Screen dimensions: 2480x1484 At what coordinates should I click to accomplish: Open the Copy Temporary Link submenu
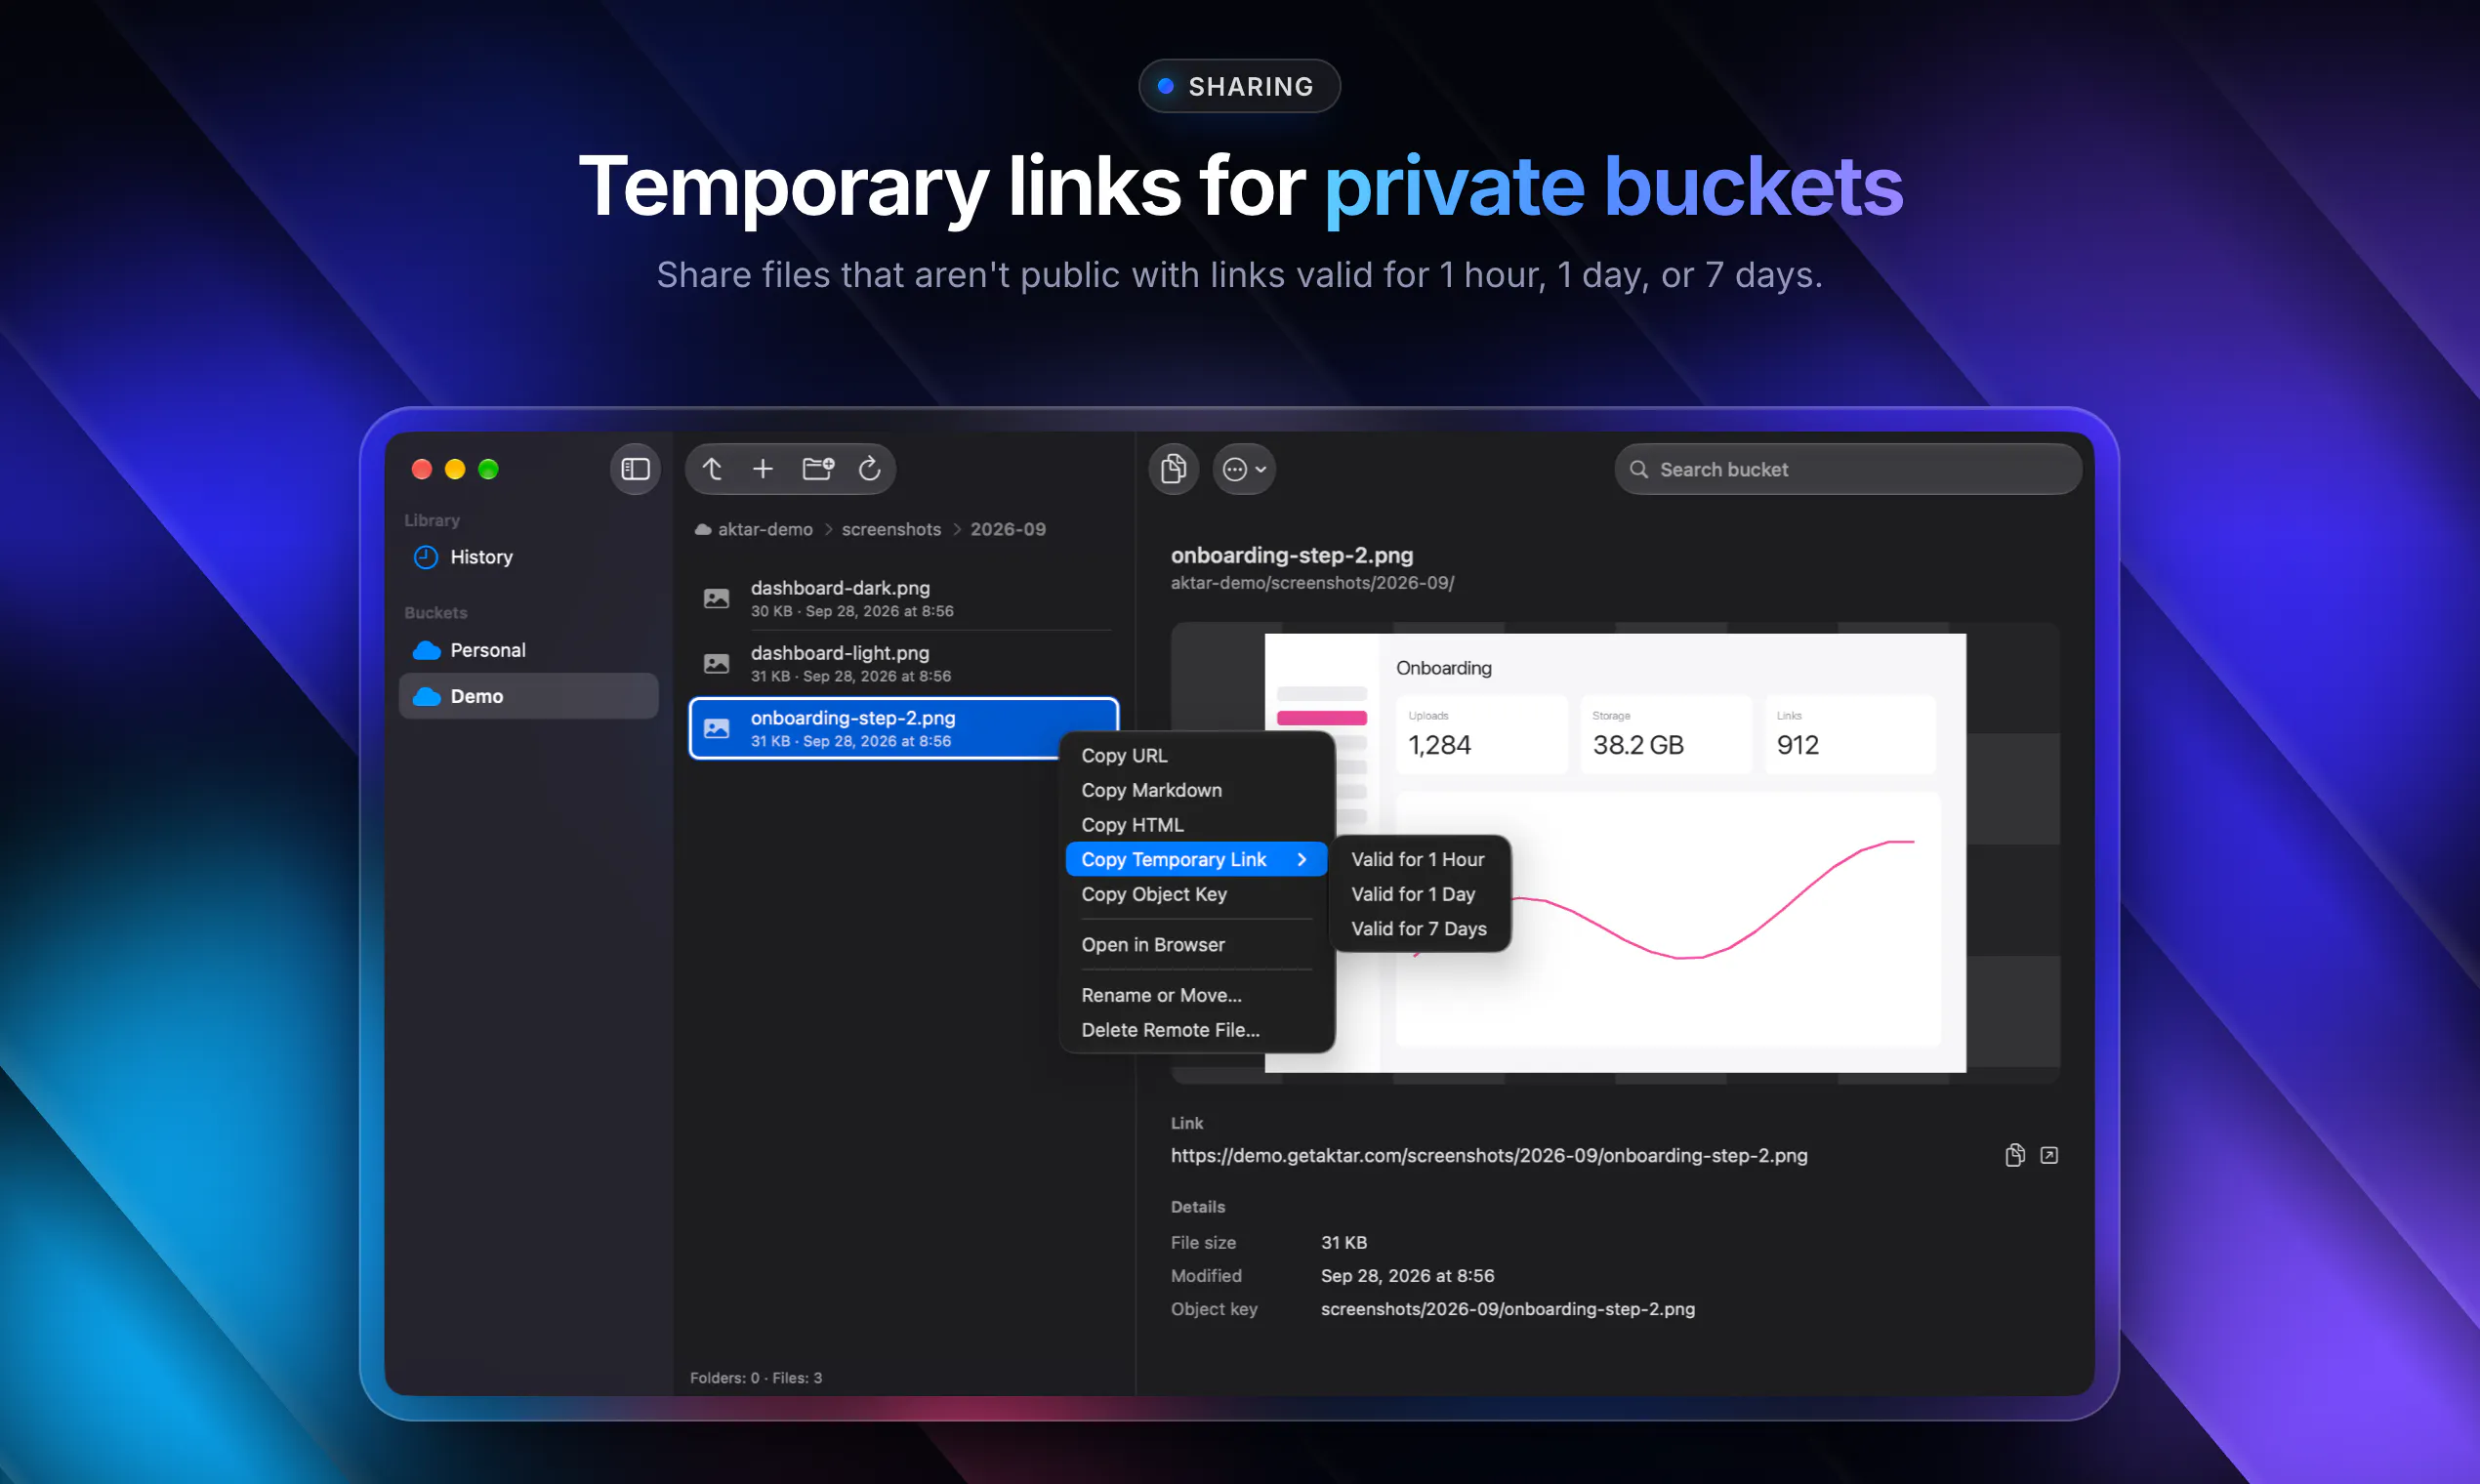pos(1197,859)
